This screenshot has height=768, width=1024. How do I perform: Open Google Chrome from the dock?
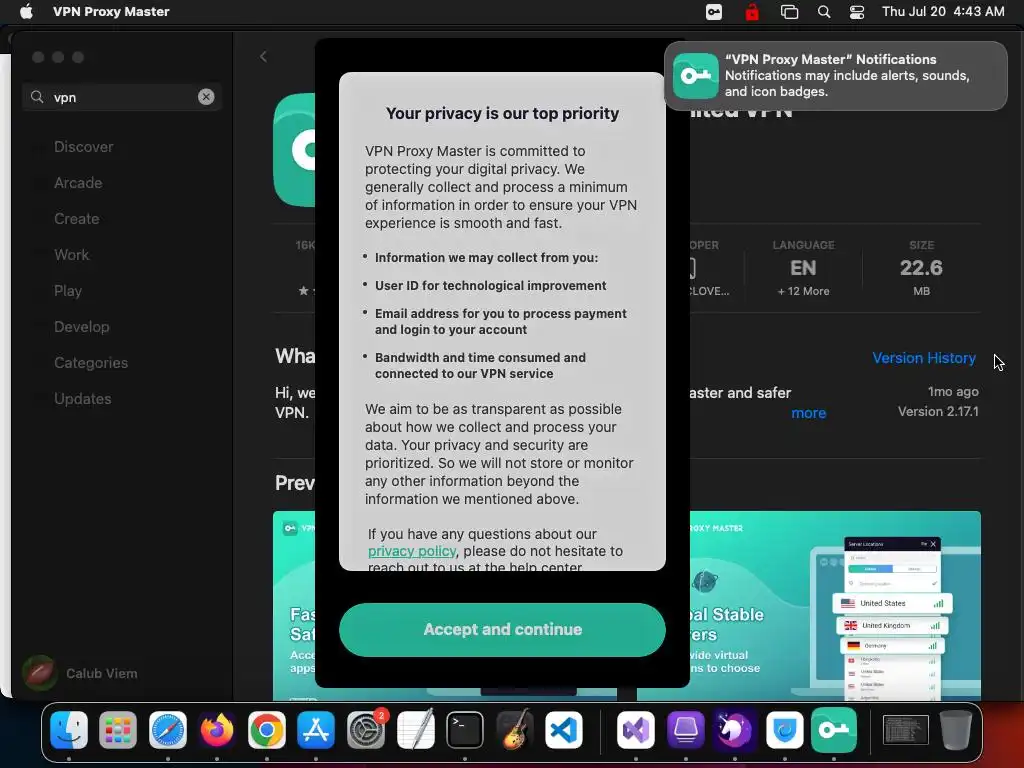[x=266, y=730]
